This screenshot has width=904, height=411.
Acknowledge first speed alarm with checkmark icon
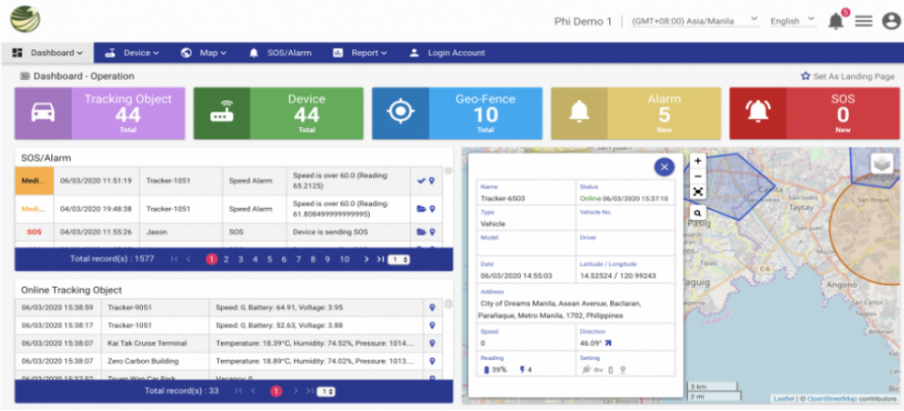point(420,180)
